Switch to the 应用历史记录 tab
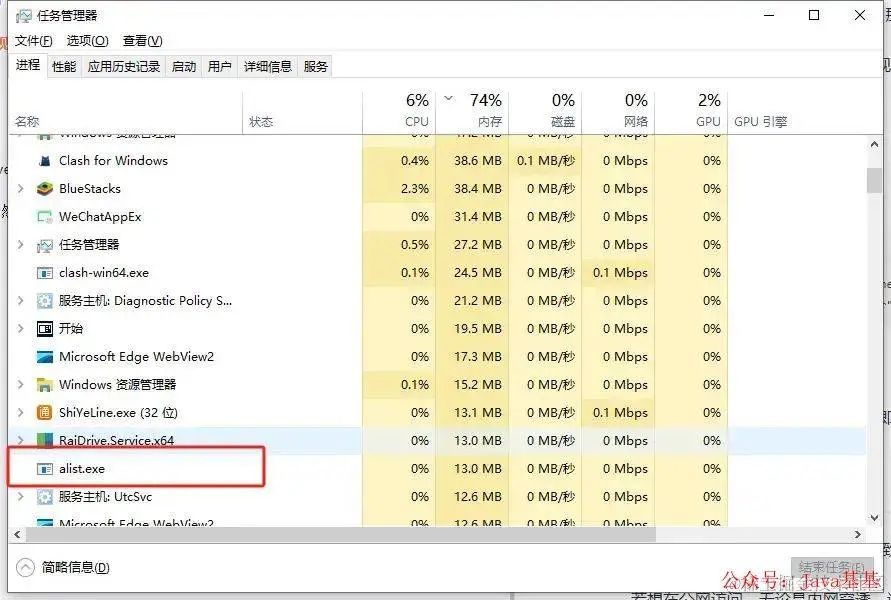Image resolution: width=891 pixels, height=600 pixels. click(124, 67)
